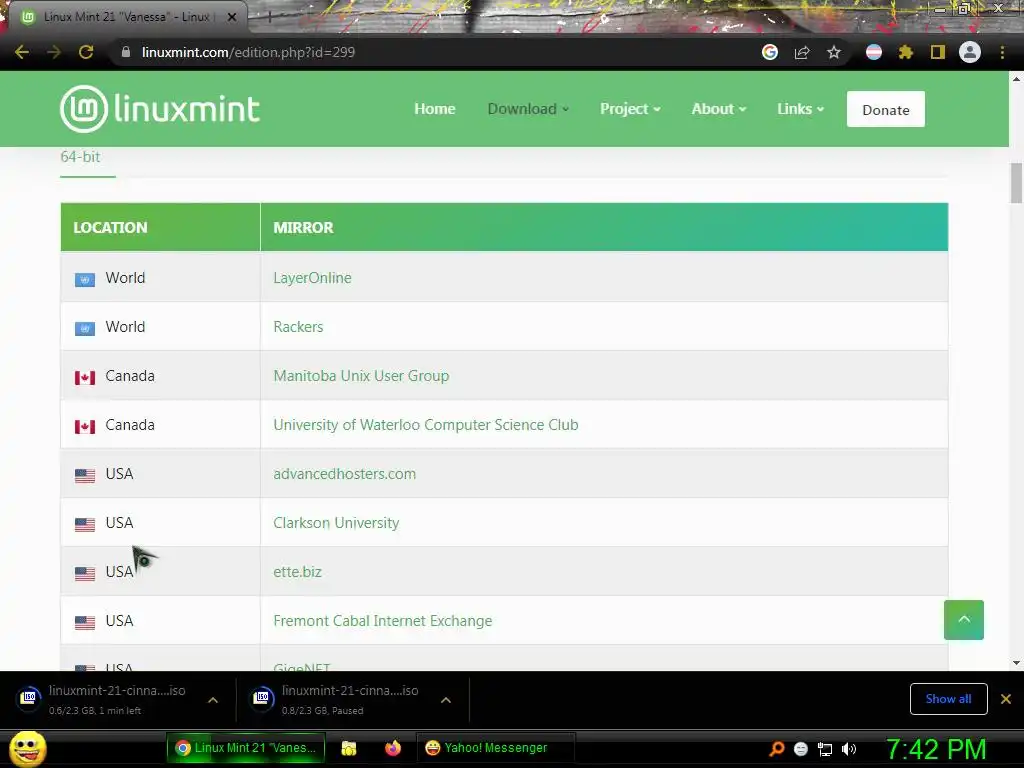Select the 64-bit tab
This screenshot has height=768, width=1024.
pyautogui.click(x=80, y=157)
